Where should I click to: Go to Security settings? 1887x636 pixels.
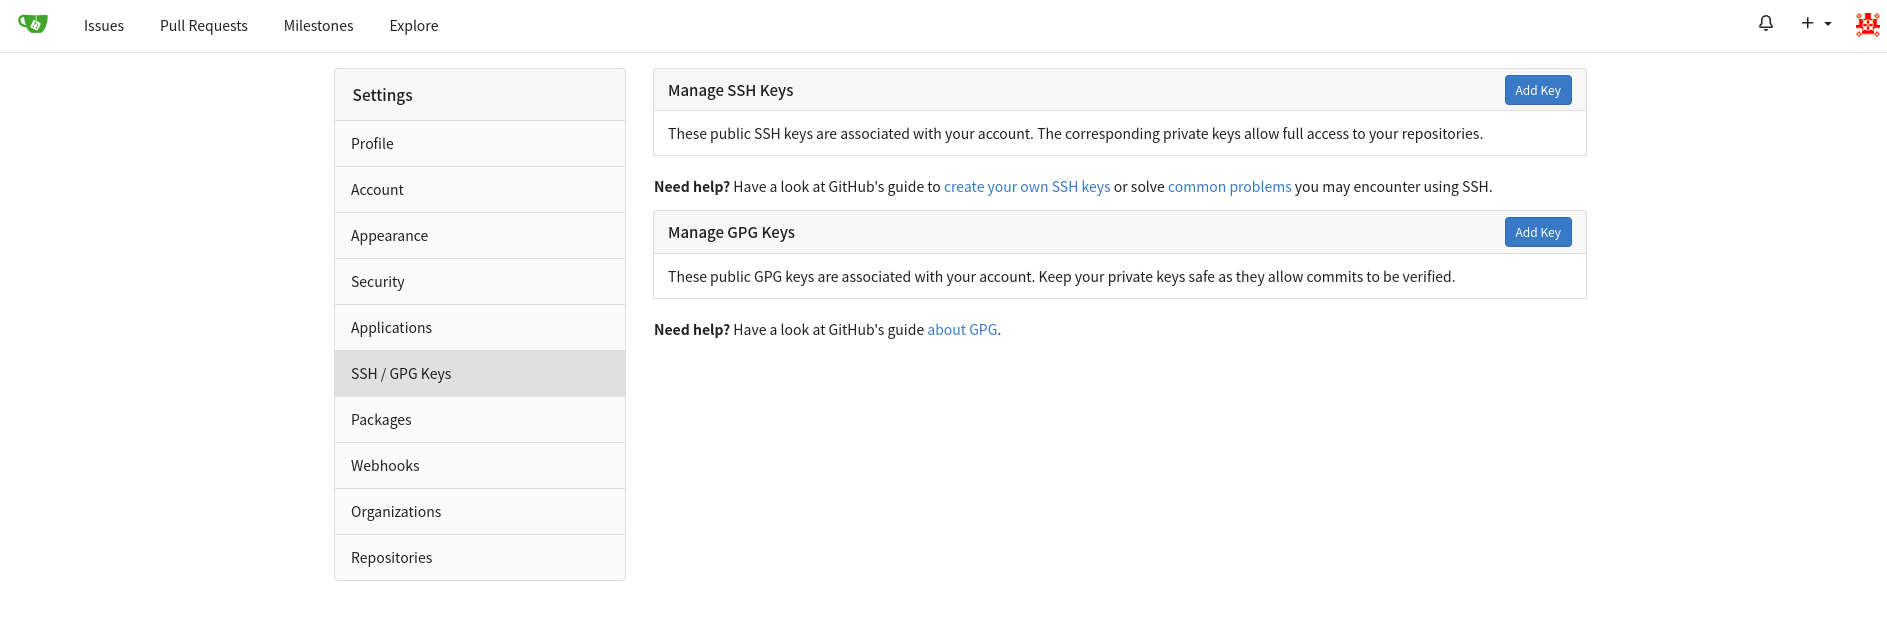(x=377, y=282)
